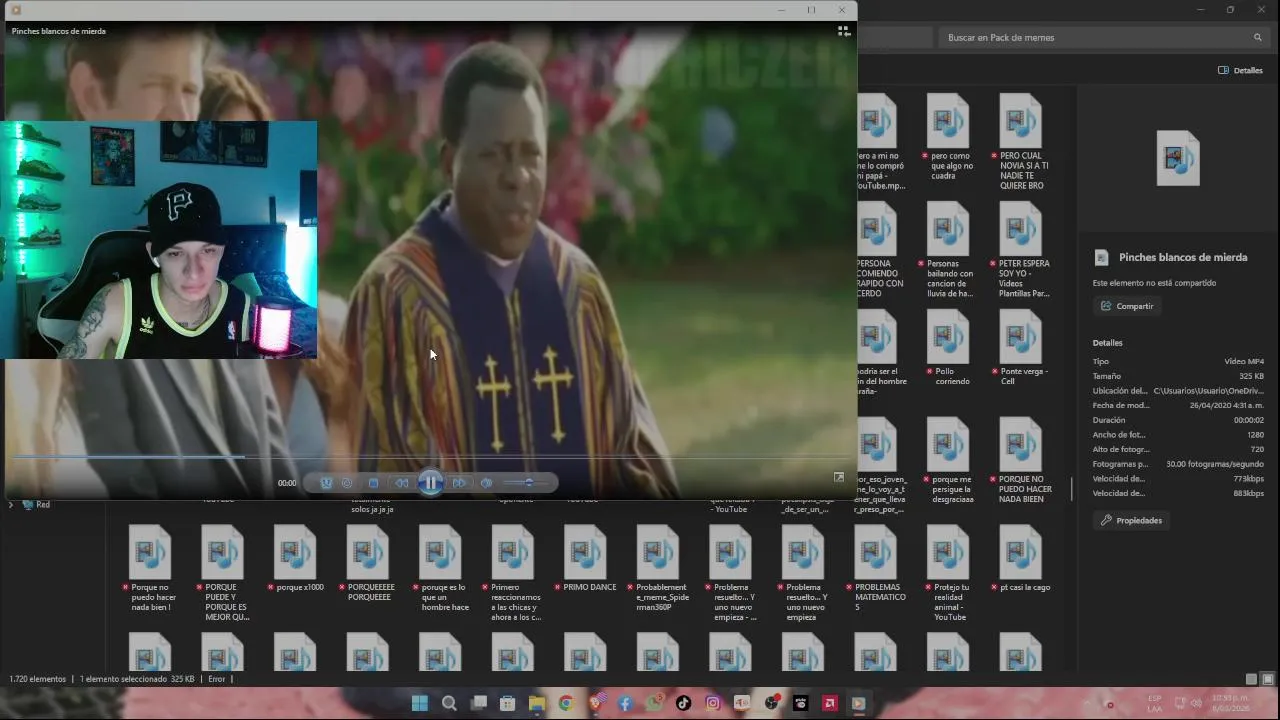Select the 'Ponte verga - Cell' file
This screenshot has width=1280, height=720.
pyautogui.click(x=1020, y=348)
